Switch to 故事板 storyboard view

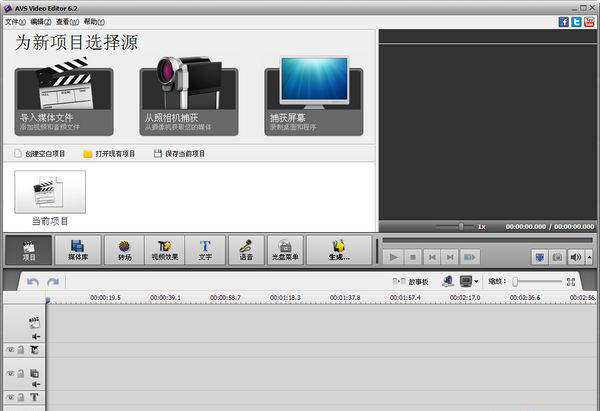411,282
